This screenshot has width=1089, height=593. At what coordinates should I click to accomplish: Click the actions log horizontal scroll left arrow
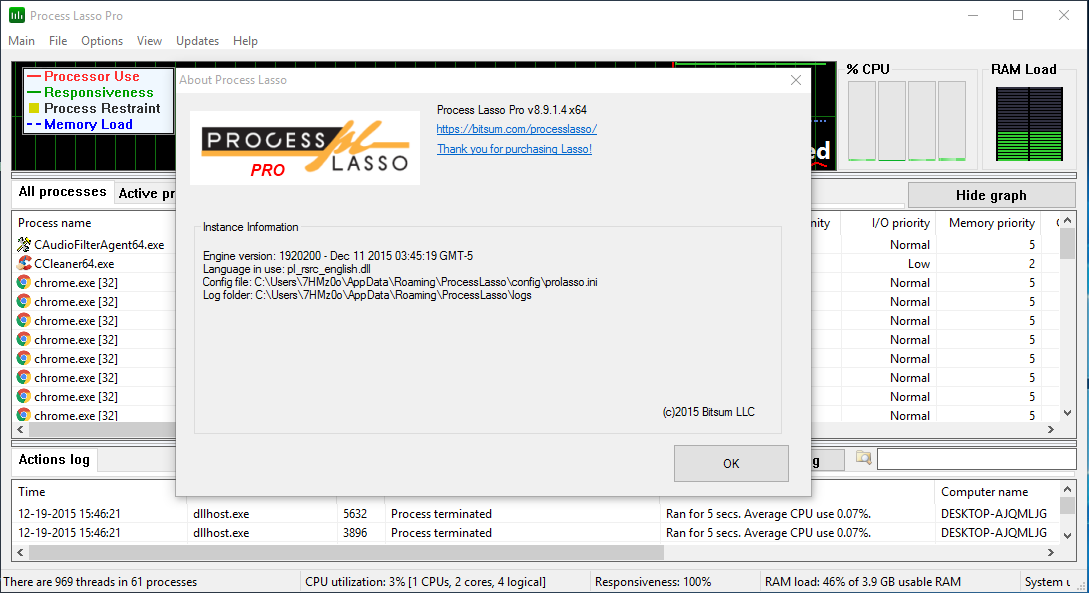click(x=20, y=553)
